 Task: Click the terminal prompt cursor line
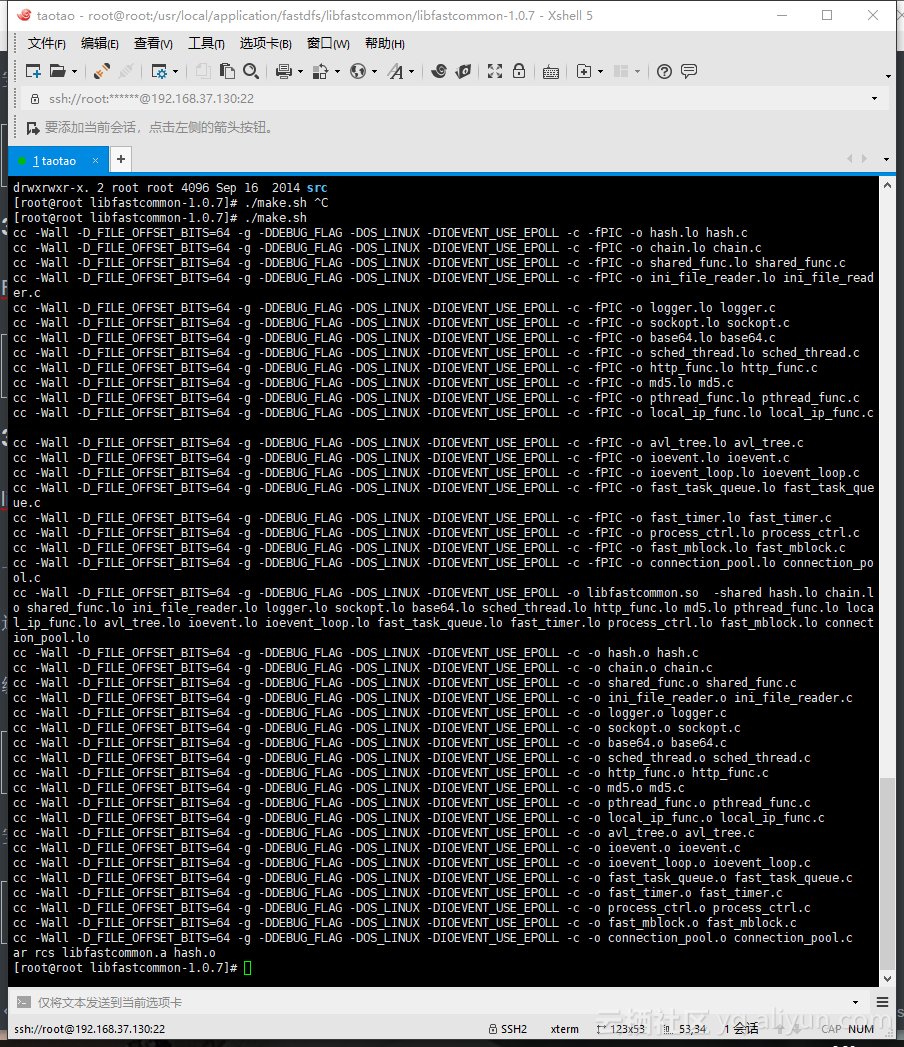[132, 968]
